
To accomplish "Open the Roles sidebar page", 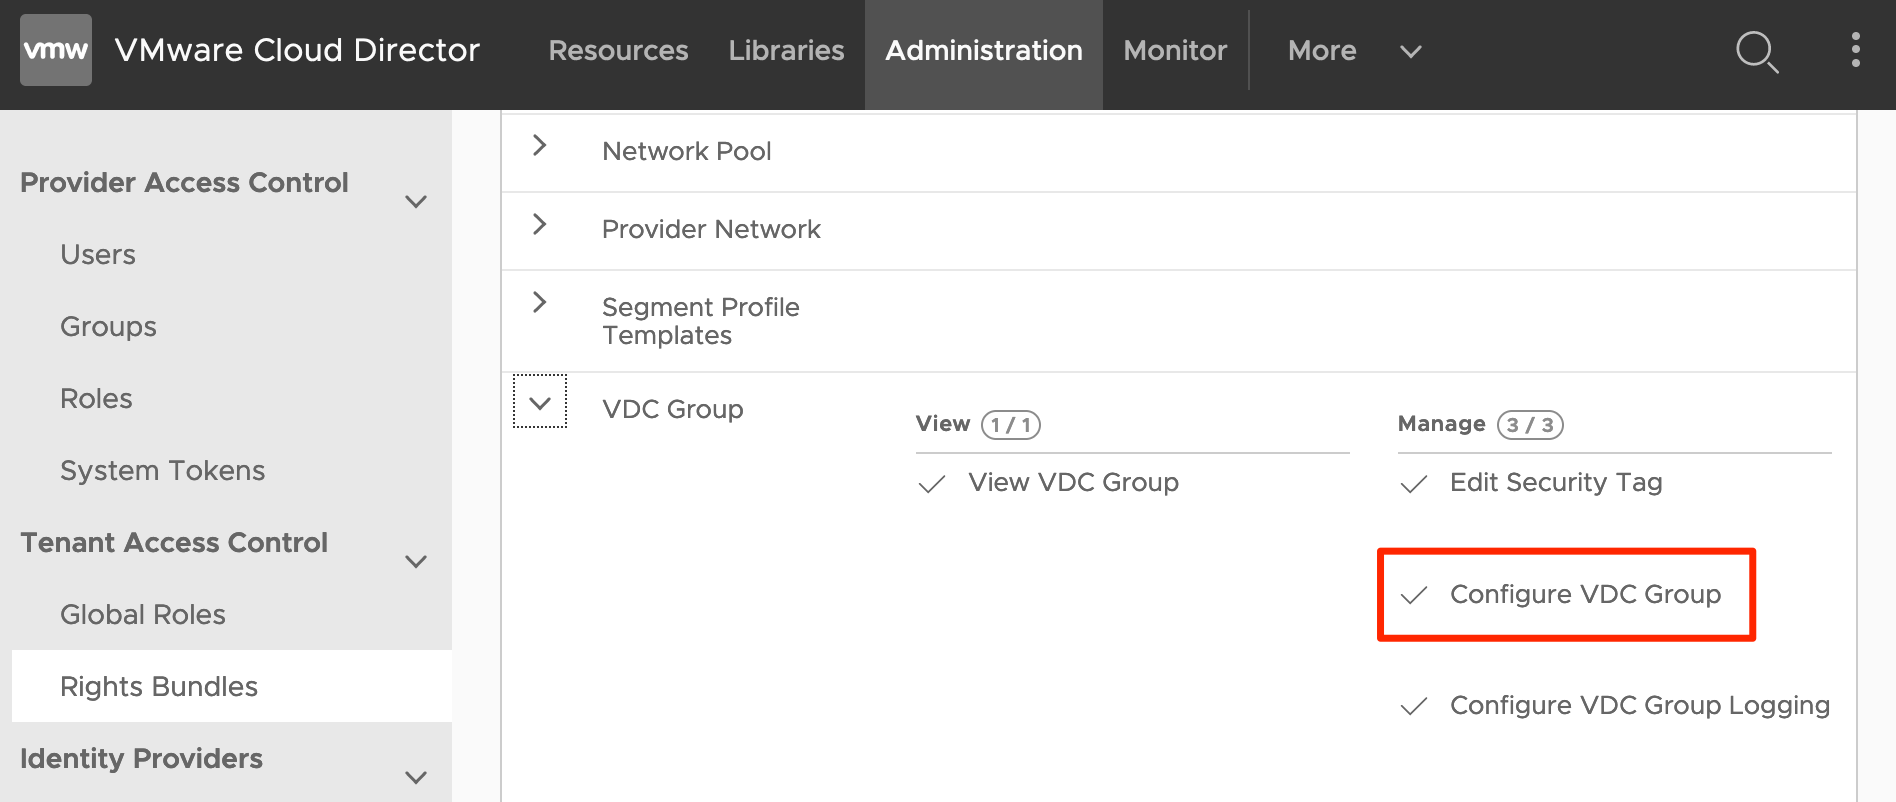I will (x=96, y=399).
